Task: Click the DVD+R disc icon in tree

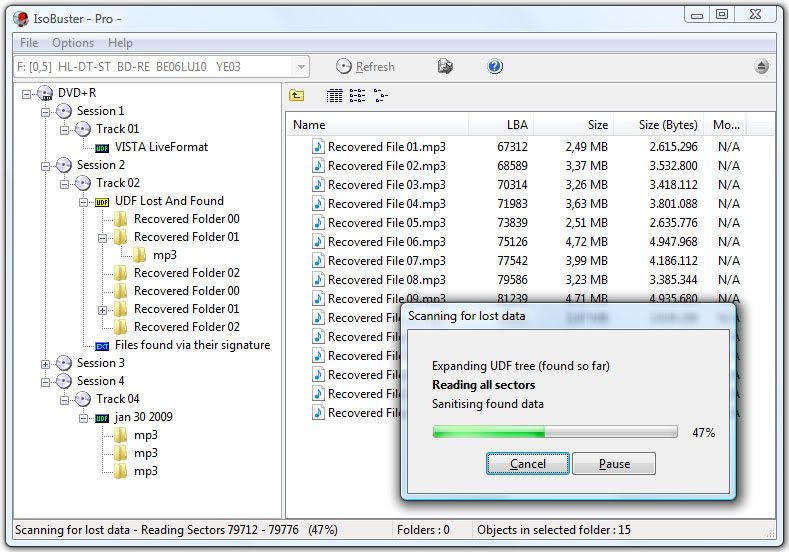Action: point(46,93)
